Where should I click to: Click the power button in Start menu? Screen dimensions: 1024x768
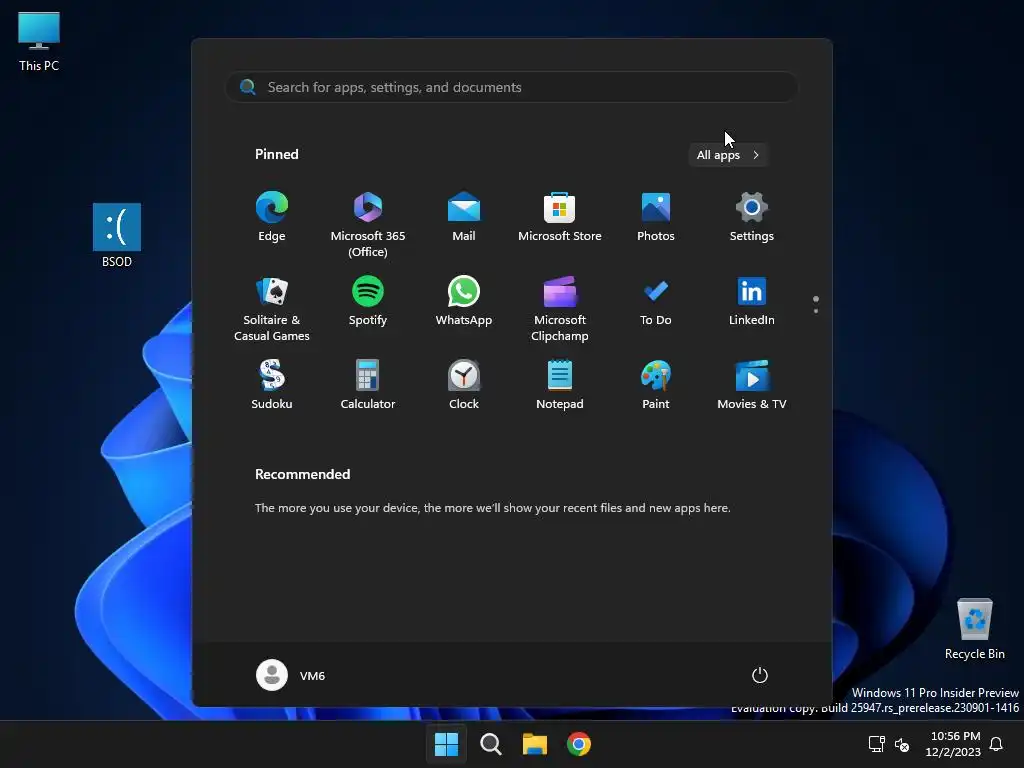(760, 675)
